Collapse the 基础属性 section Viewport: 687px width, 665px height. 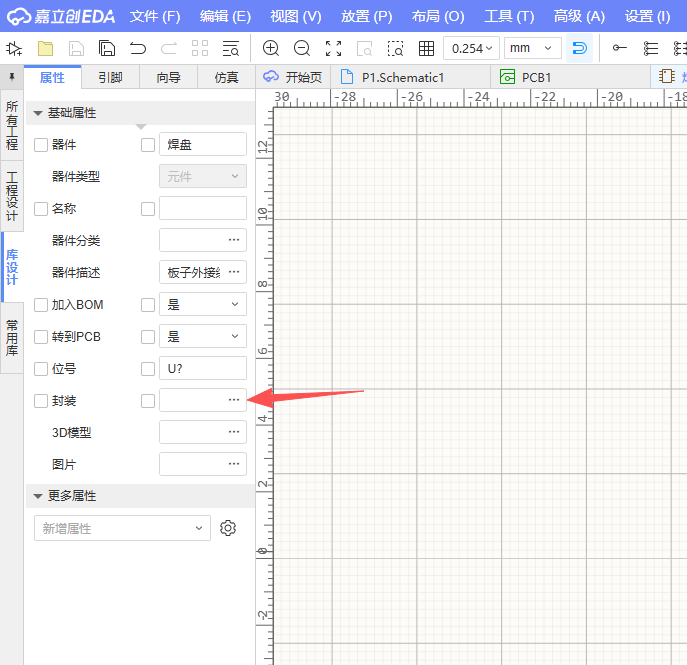point(38,113)
